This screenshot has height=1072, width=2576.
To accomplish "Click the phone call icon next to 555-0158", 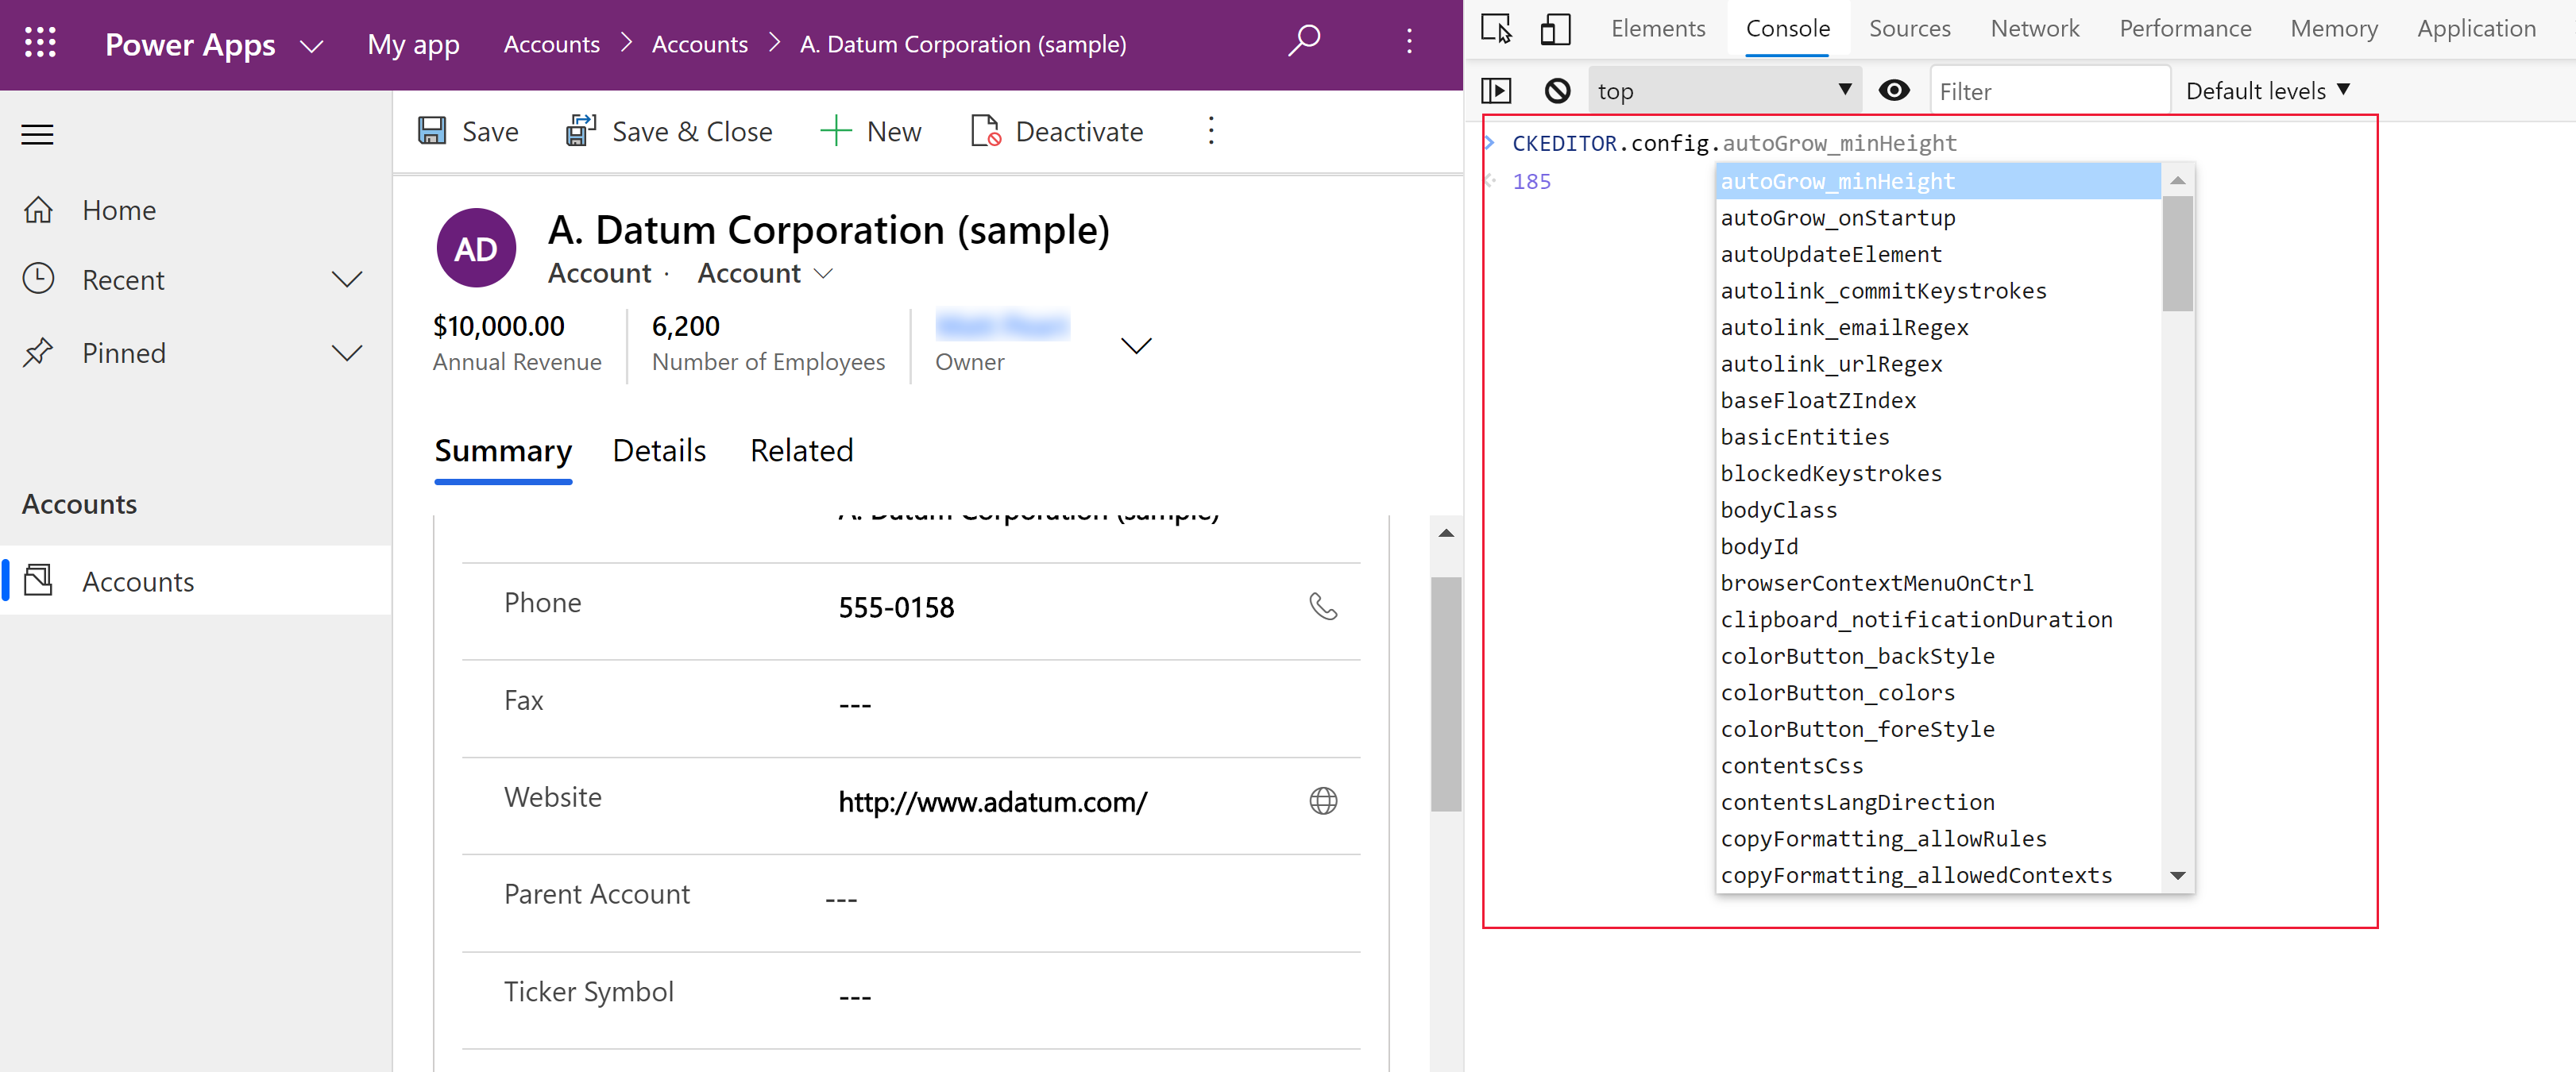I will point(1327,606).
